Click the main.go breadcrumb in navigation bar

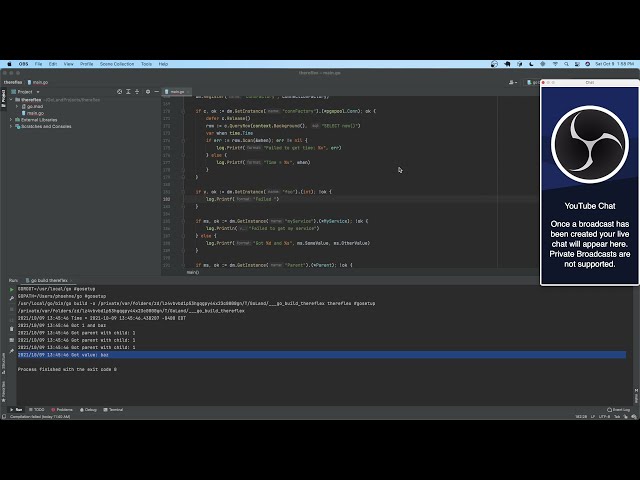(x=38, y=82)
